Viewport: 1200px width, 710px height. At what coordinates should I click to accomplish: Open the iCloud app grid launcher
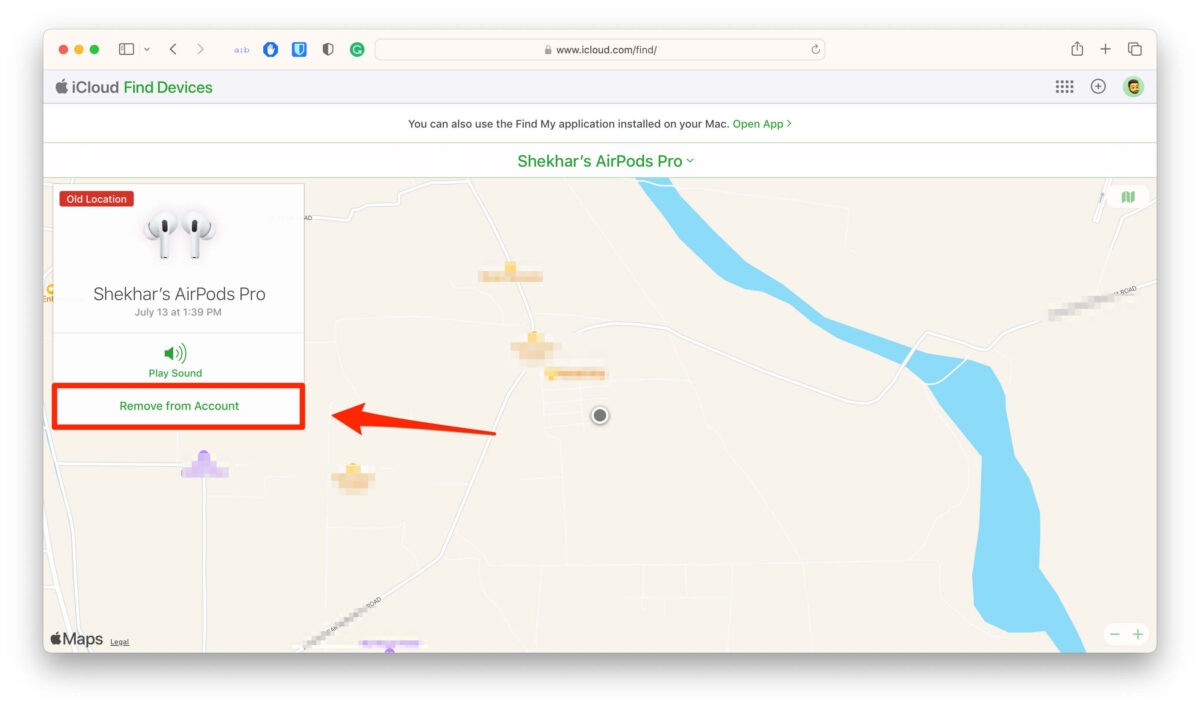coord(1066,87)
